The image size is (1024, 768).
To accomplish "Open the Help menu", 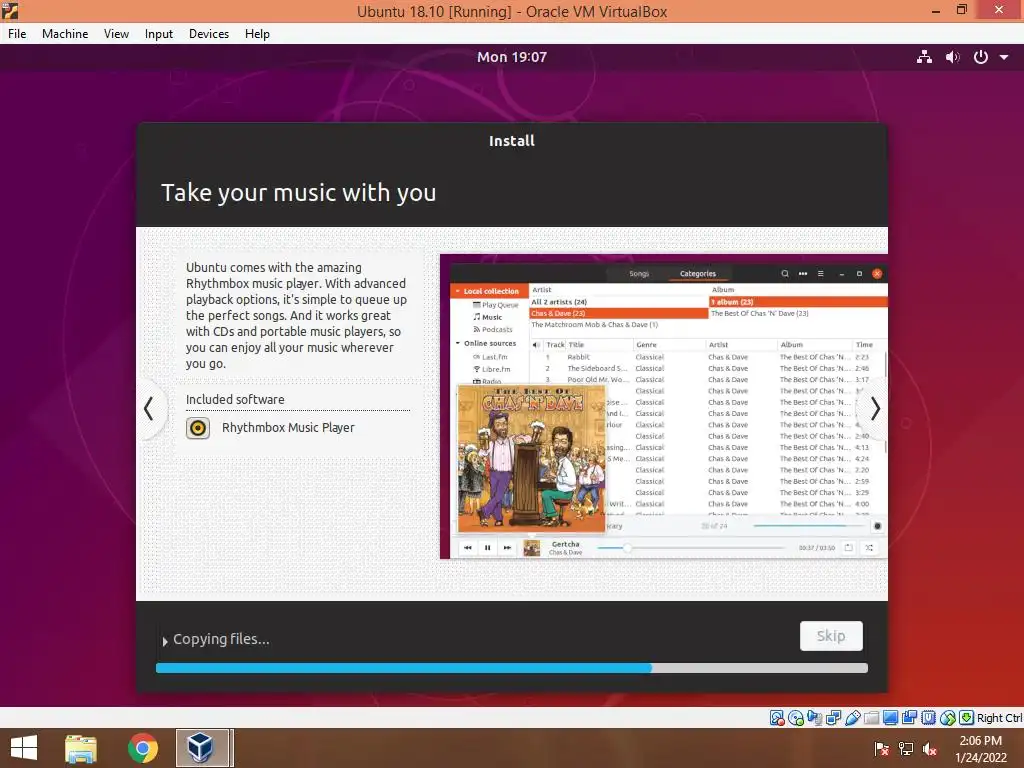I will (x=257, y=34).
